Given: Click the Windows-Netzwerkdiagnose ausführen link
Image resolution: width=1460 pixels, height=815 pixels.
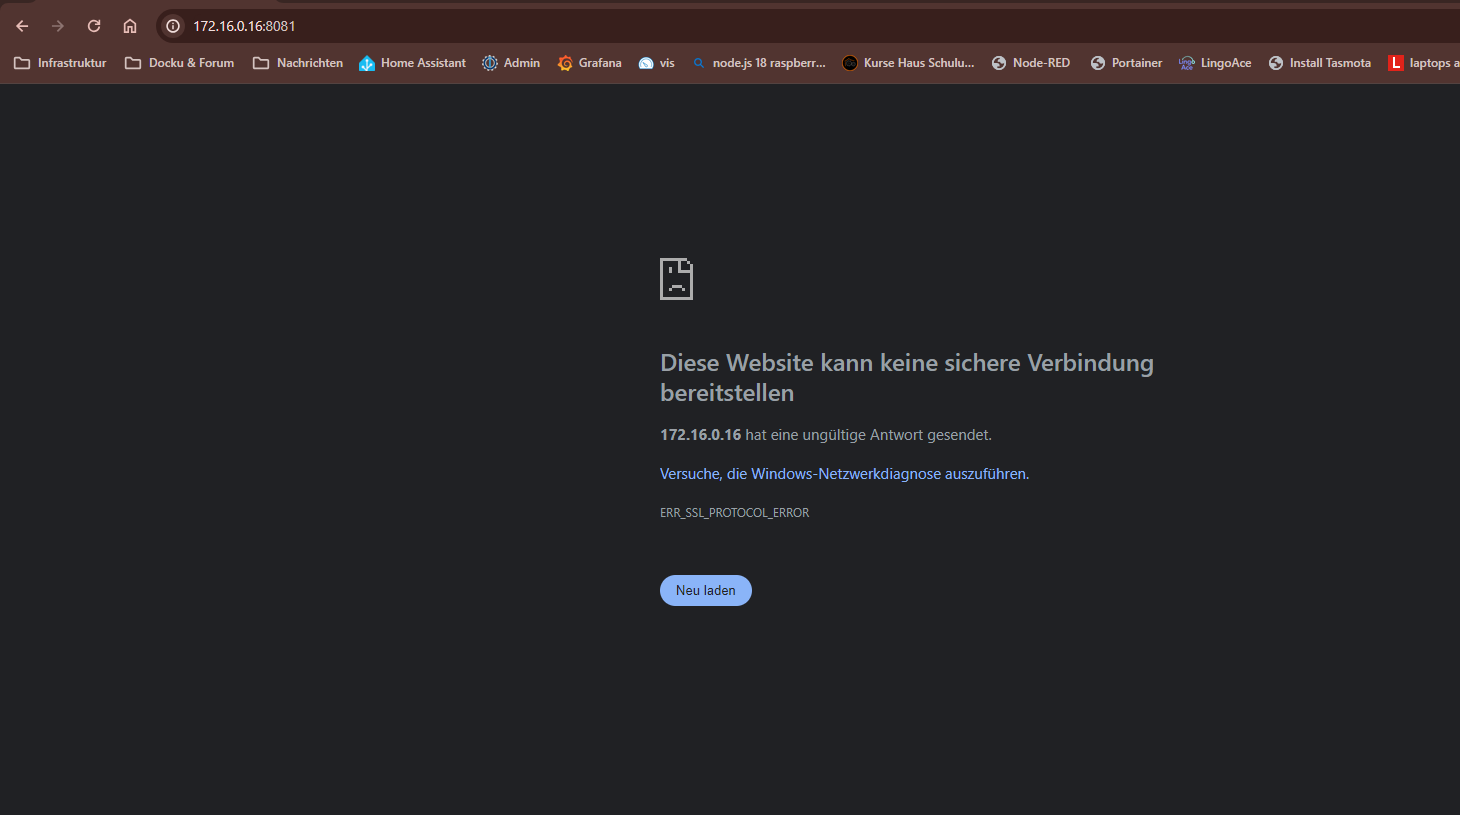Looking at the screenshot, I should [844, 474].
